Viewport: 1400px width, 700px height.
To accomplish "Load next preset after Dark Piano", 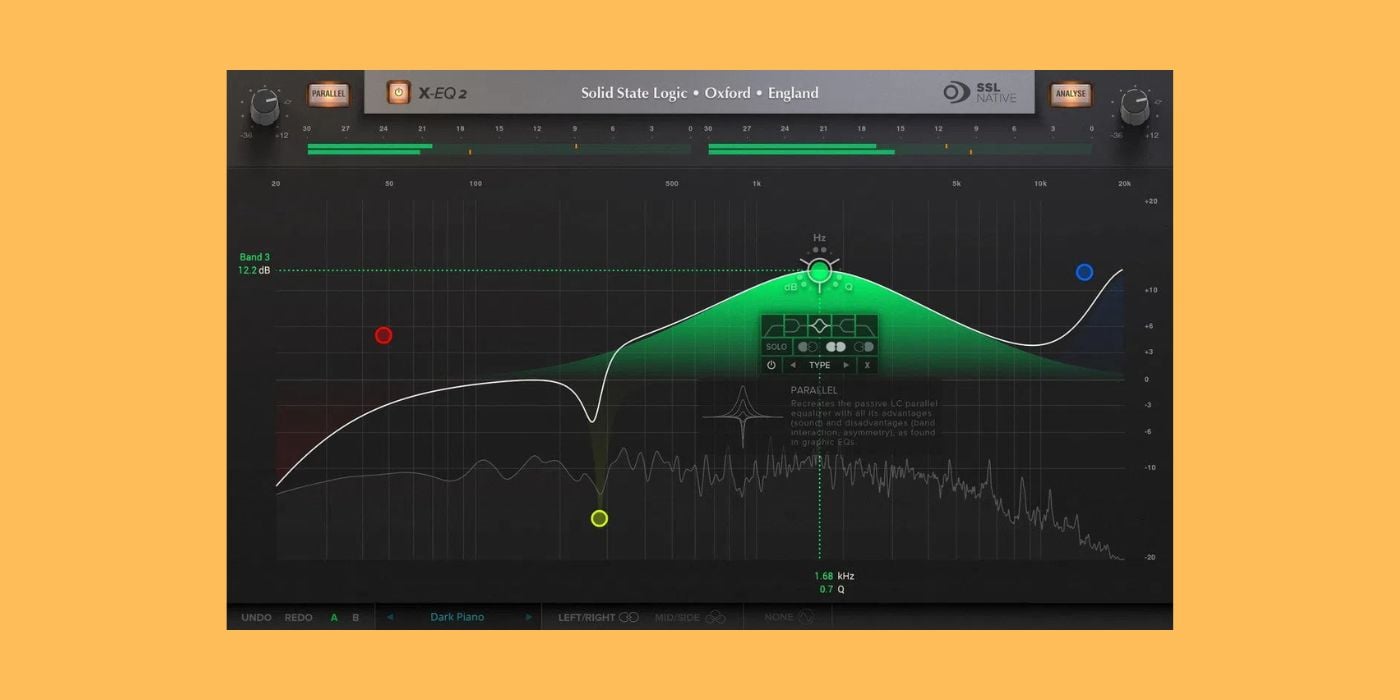I will (529, 617).
